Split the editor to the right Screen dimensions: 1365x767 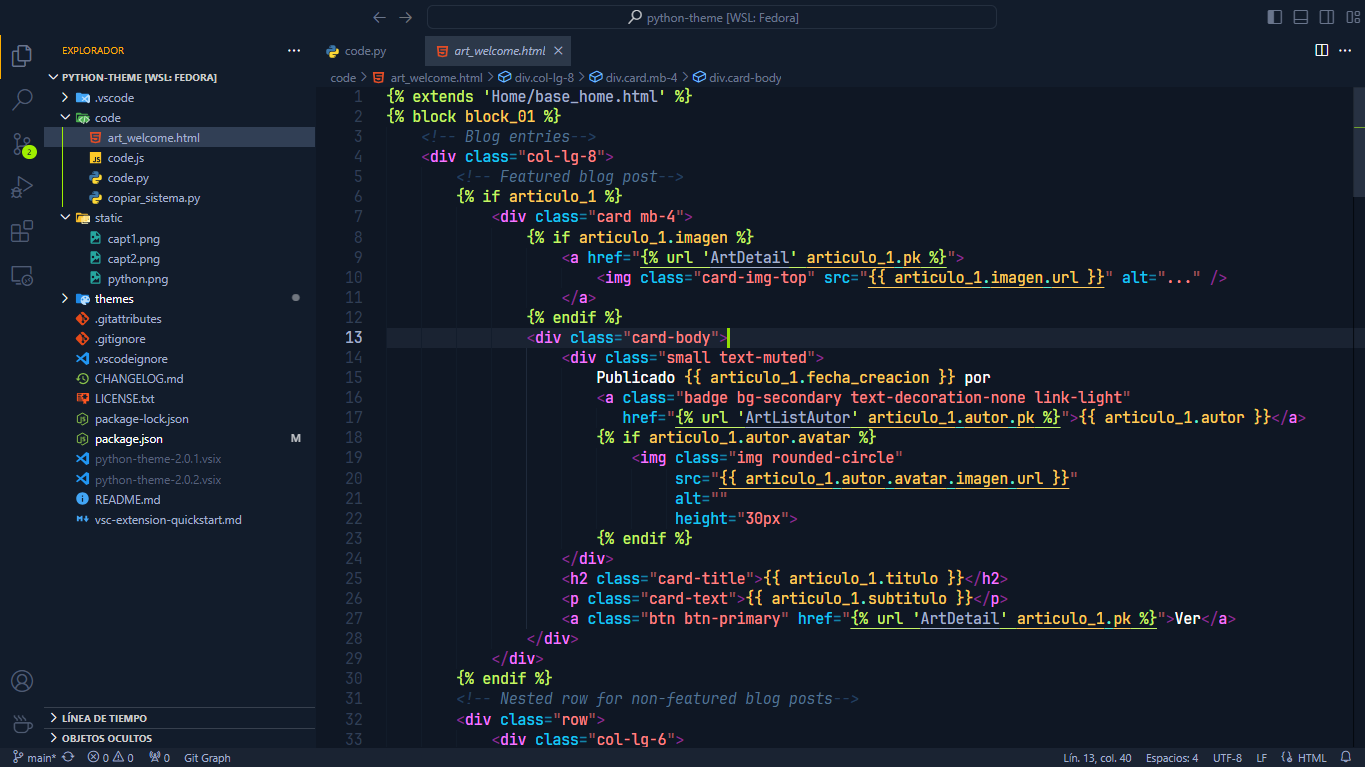[x=1321, y=50]
